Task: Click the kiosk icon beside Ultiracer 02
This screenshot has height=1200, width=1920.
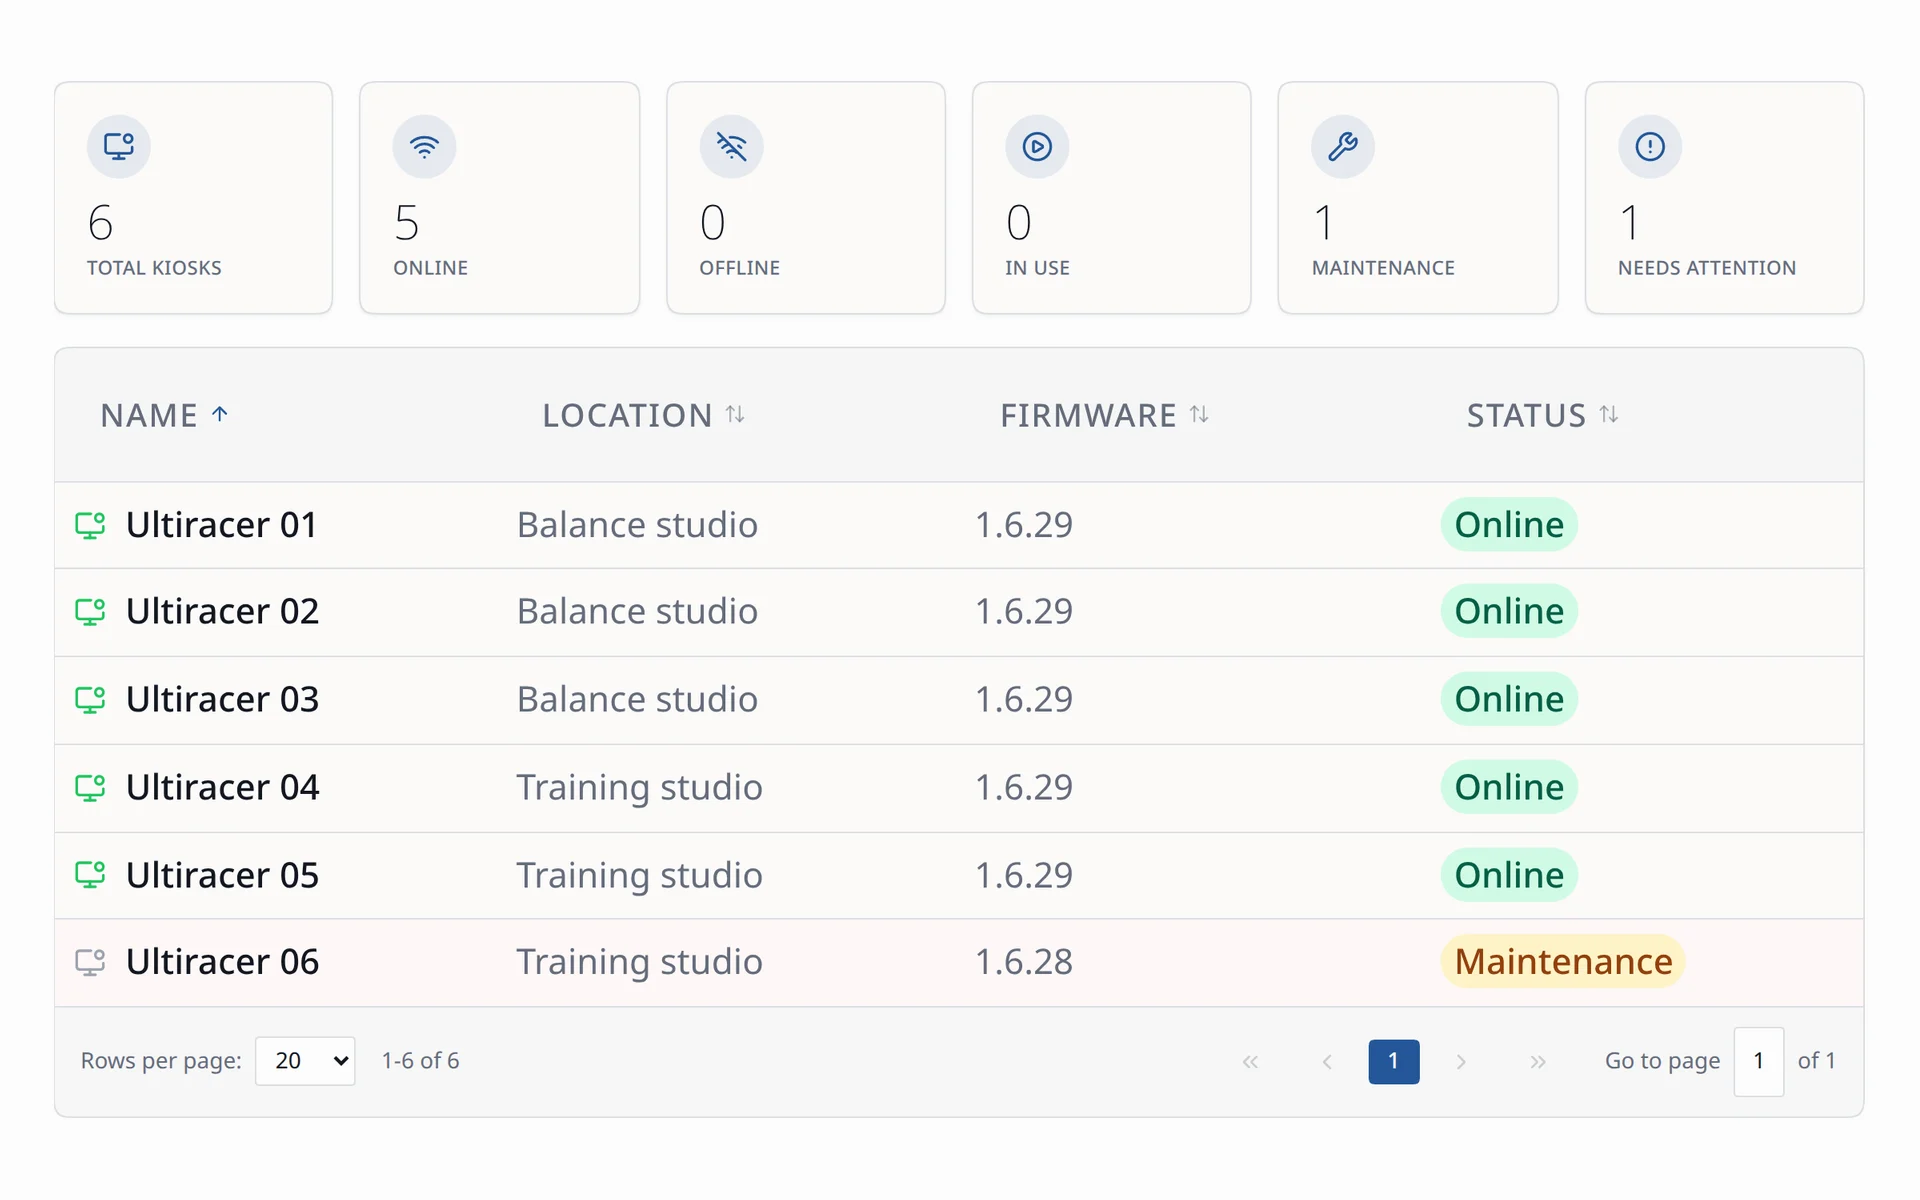Action: (x=90, y=611)
